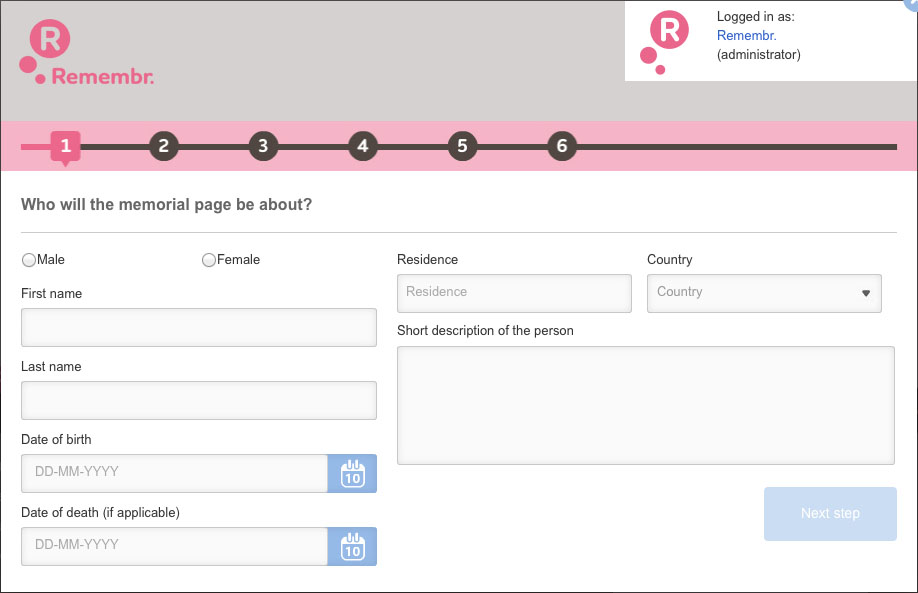The width and height of the screenshot is (918, 593).
Task: Focus the First name field
Action: [x=198, y=328]
